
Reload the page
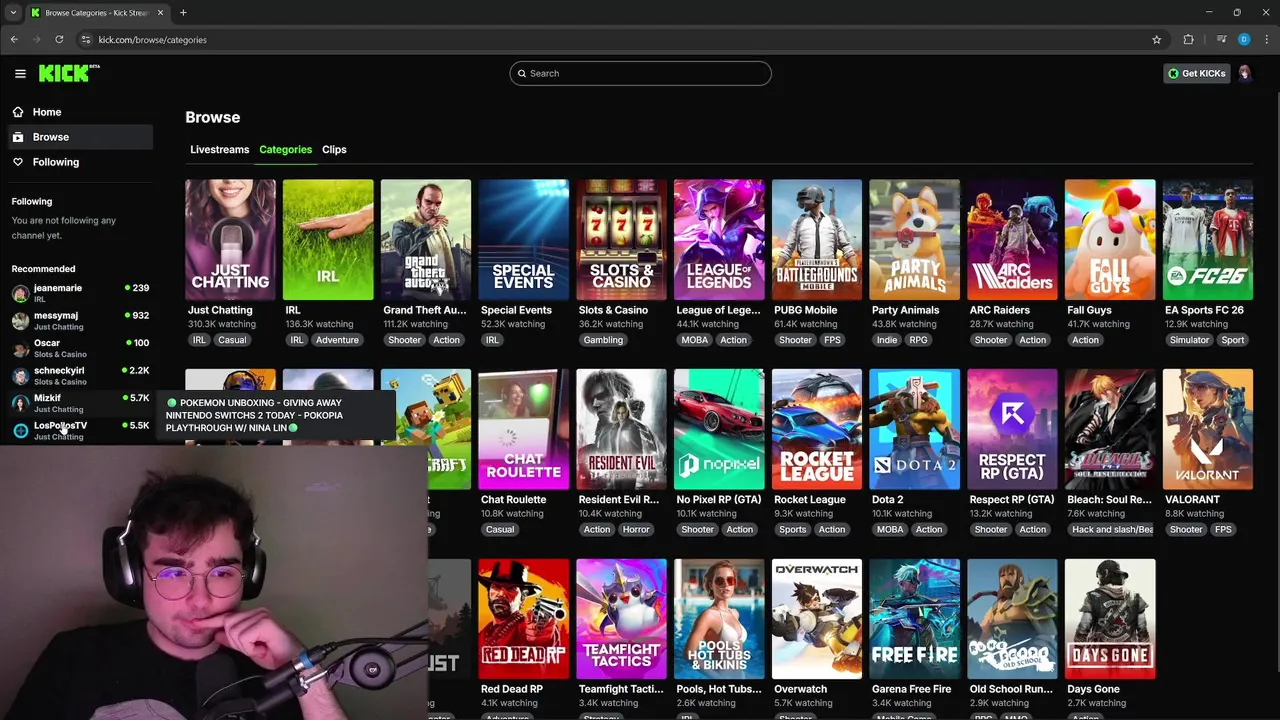pos(59,39)
